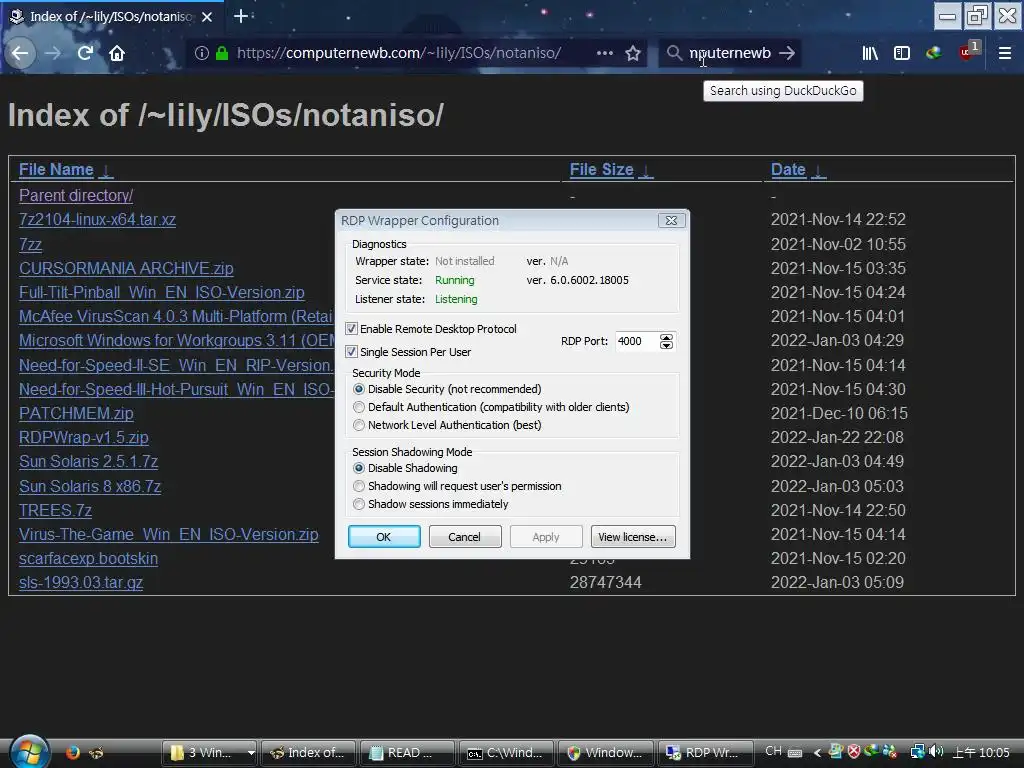This screenshot has height=768, width=1024.
Task: Download RDPWrap-v1.5.zip
Action: (x=84, y=438)
